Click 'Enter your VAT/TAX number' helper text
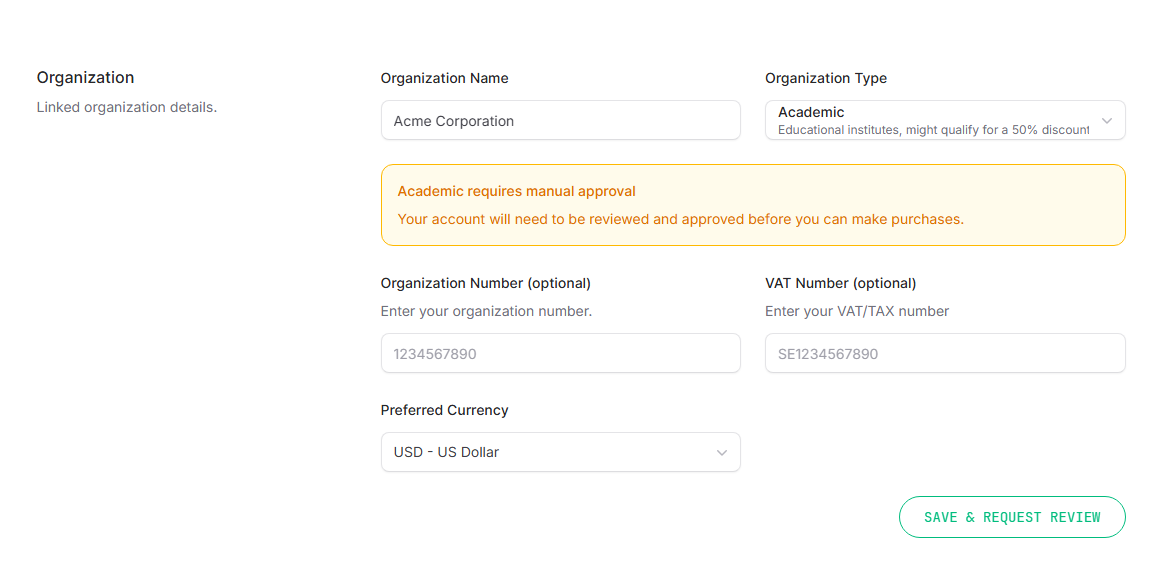 [x=857, y=312]
